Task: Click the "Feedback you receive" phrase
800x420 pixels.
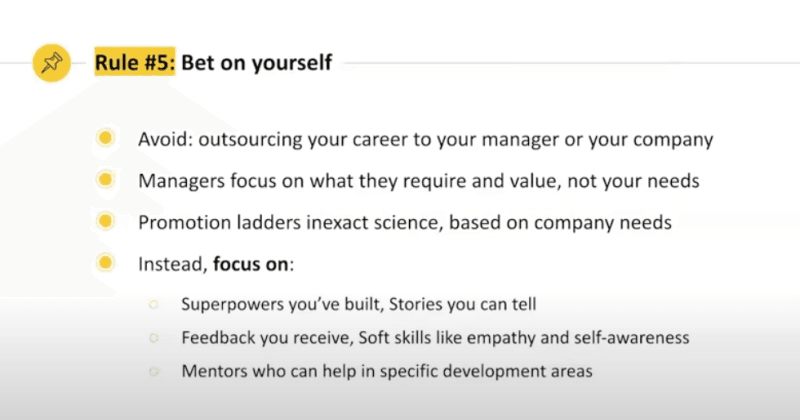Action: [257, 337]
